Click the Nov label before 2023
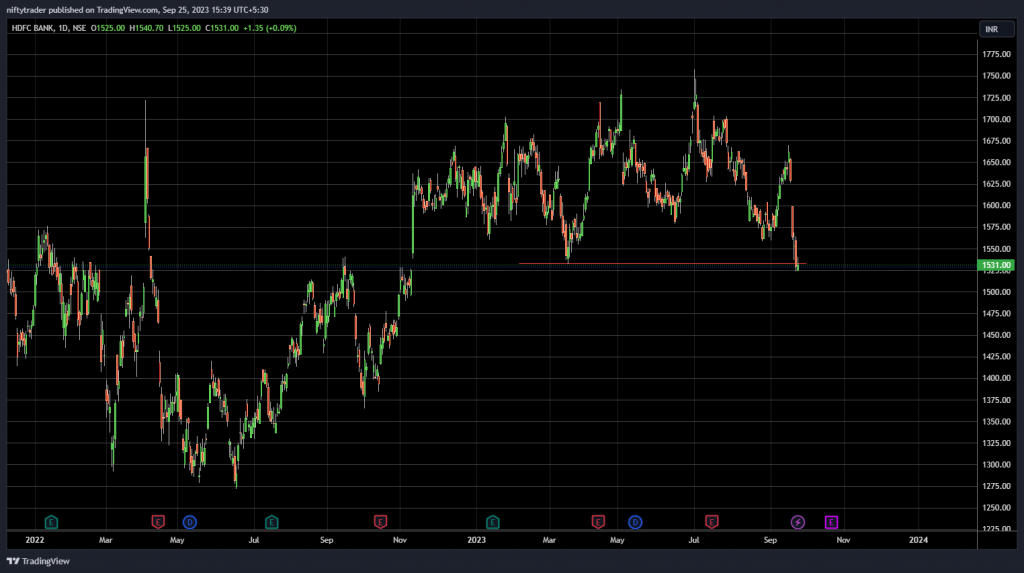 400,540
